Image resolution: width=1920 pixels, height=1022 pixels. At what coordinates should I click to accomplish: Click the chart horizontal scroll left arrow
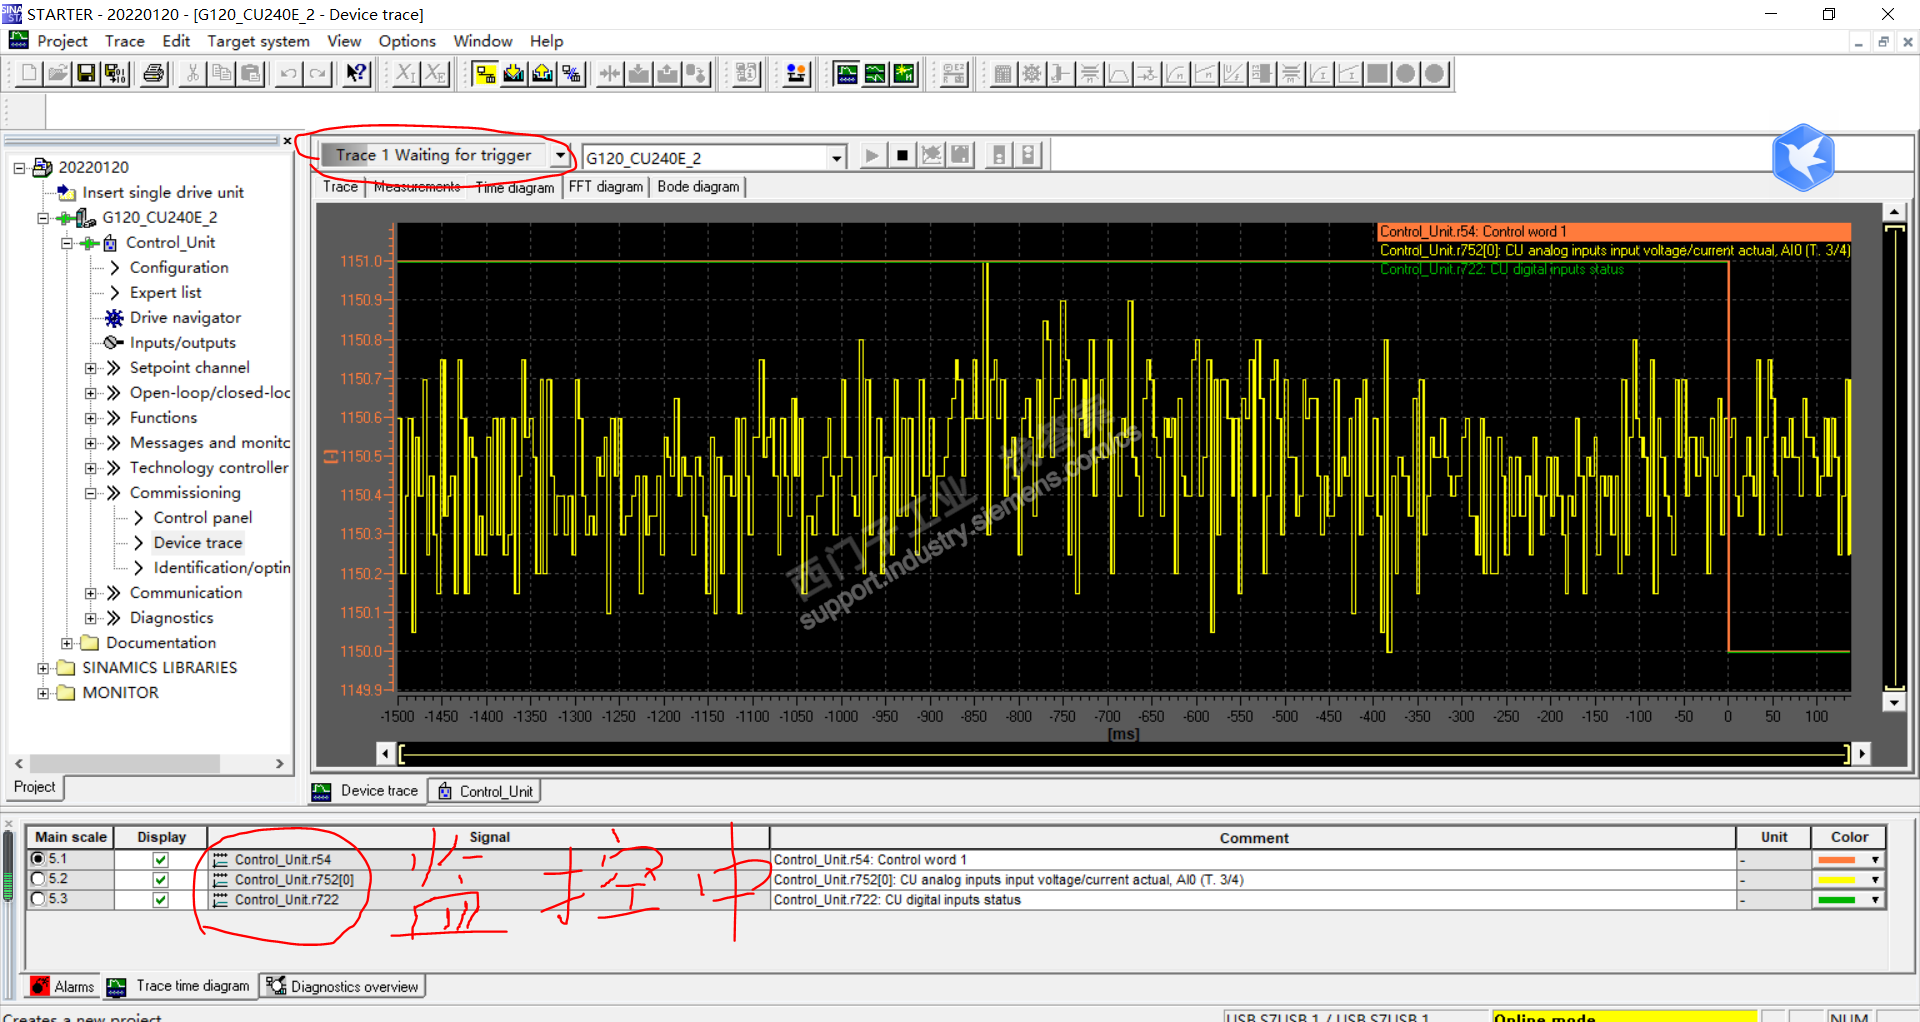pyautogui.click(x=386, y=753)
